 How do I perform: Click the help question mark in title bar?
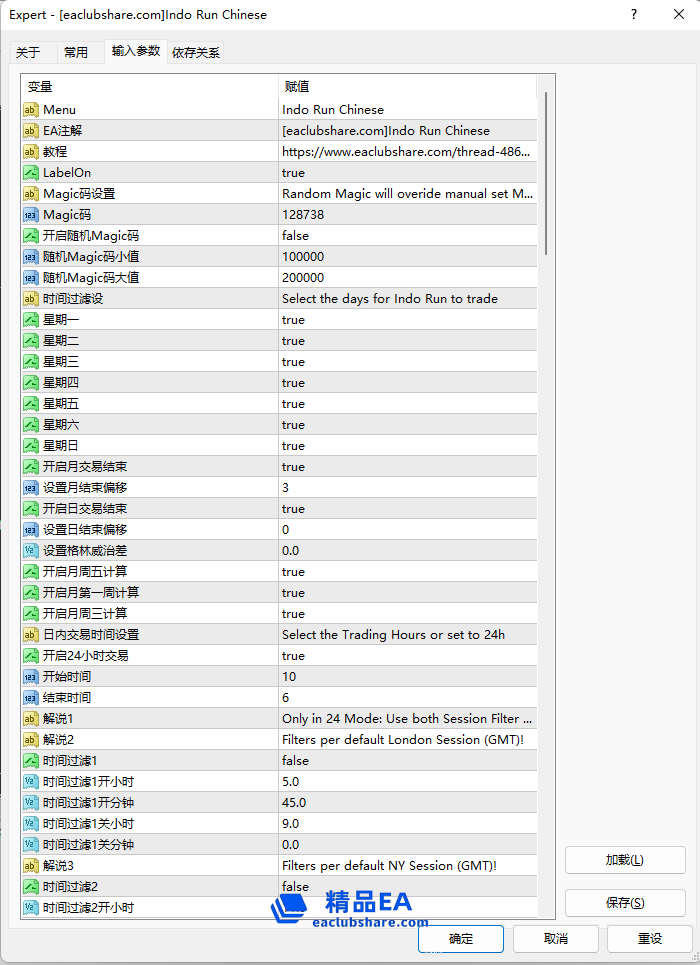pos(634,15)
